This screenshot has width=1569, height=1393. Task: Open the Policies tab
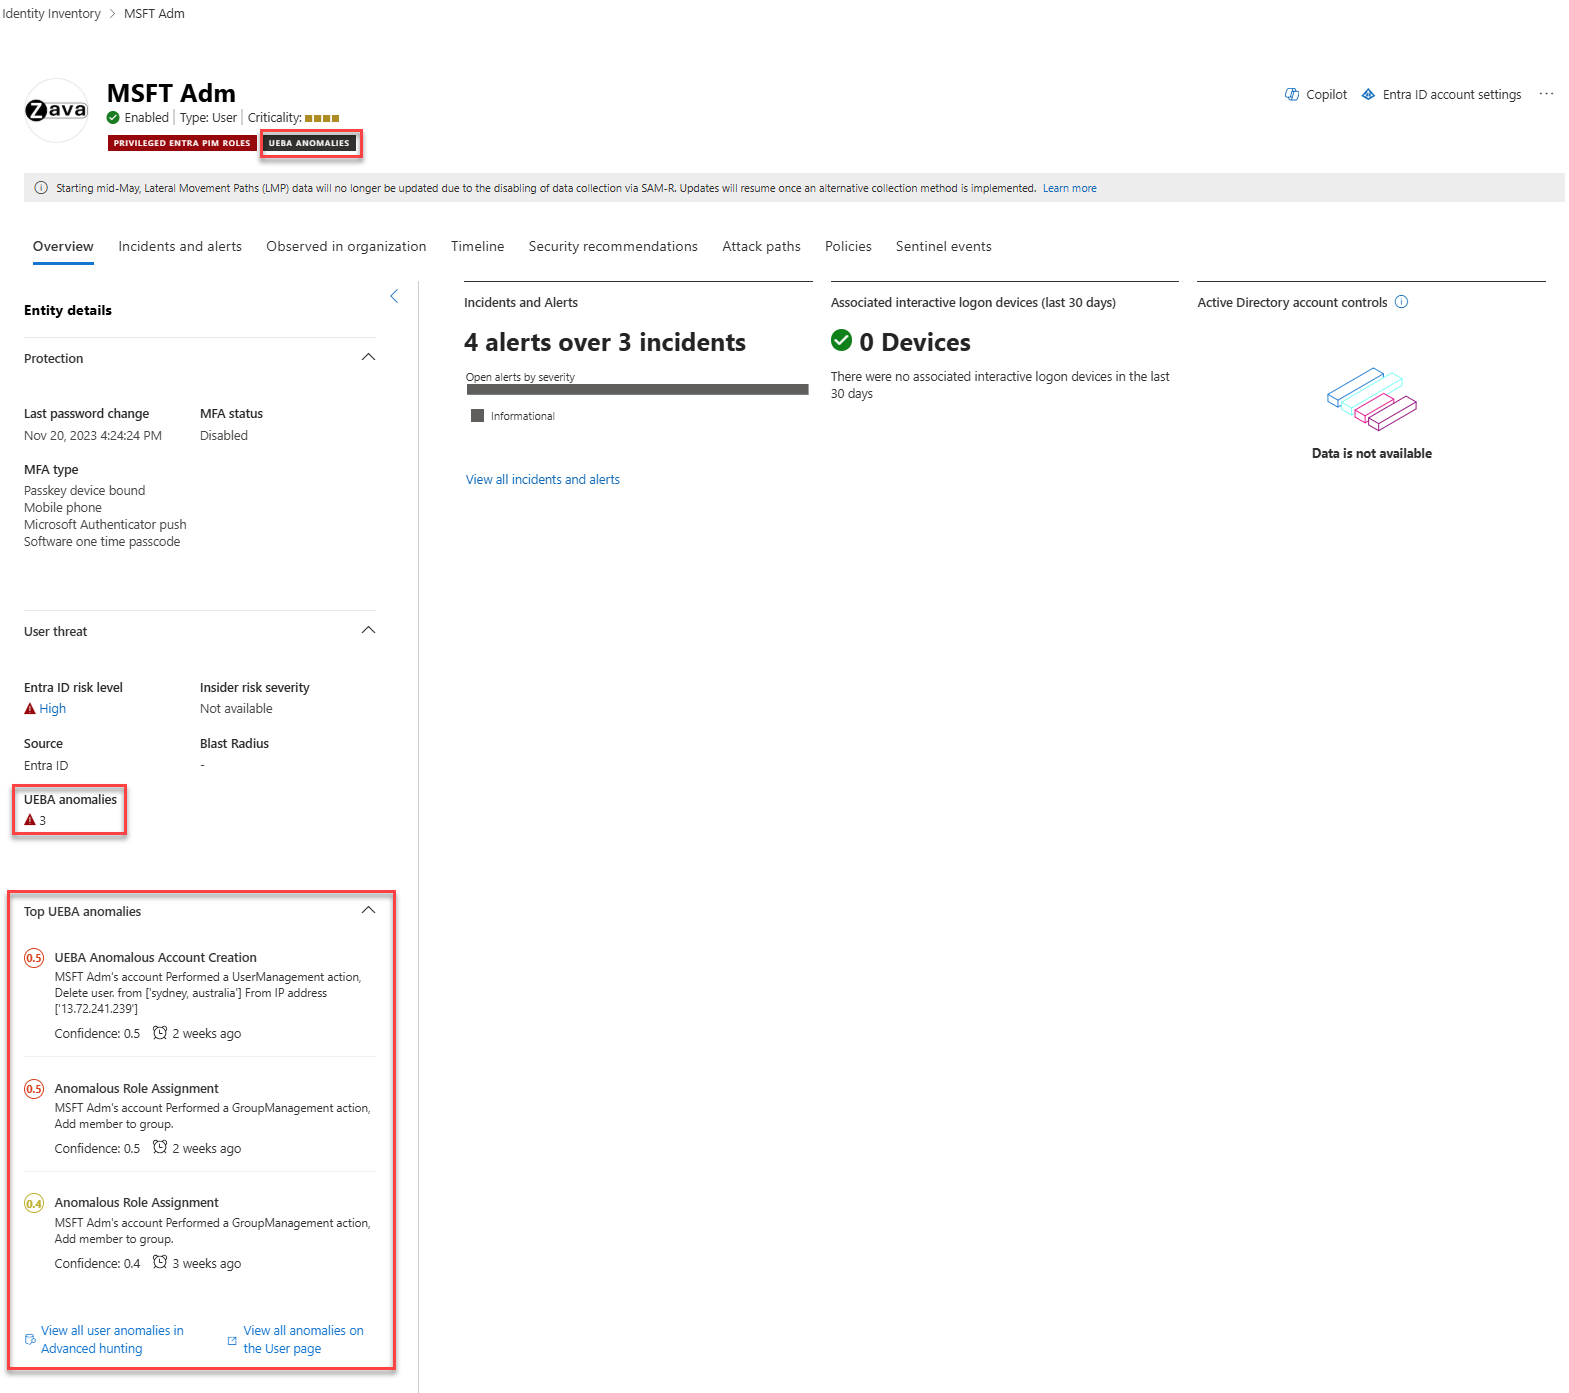coord(848,247)
